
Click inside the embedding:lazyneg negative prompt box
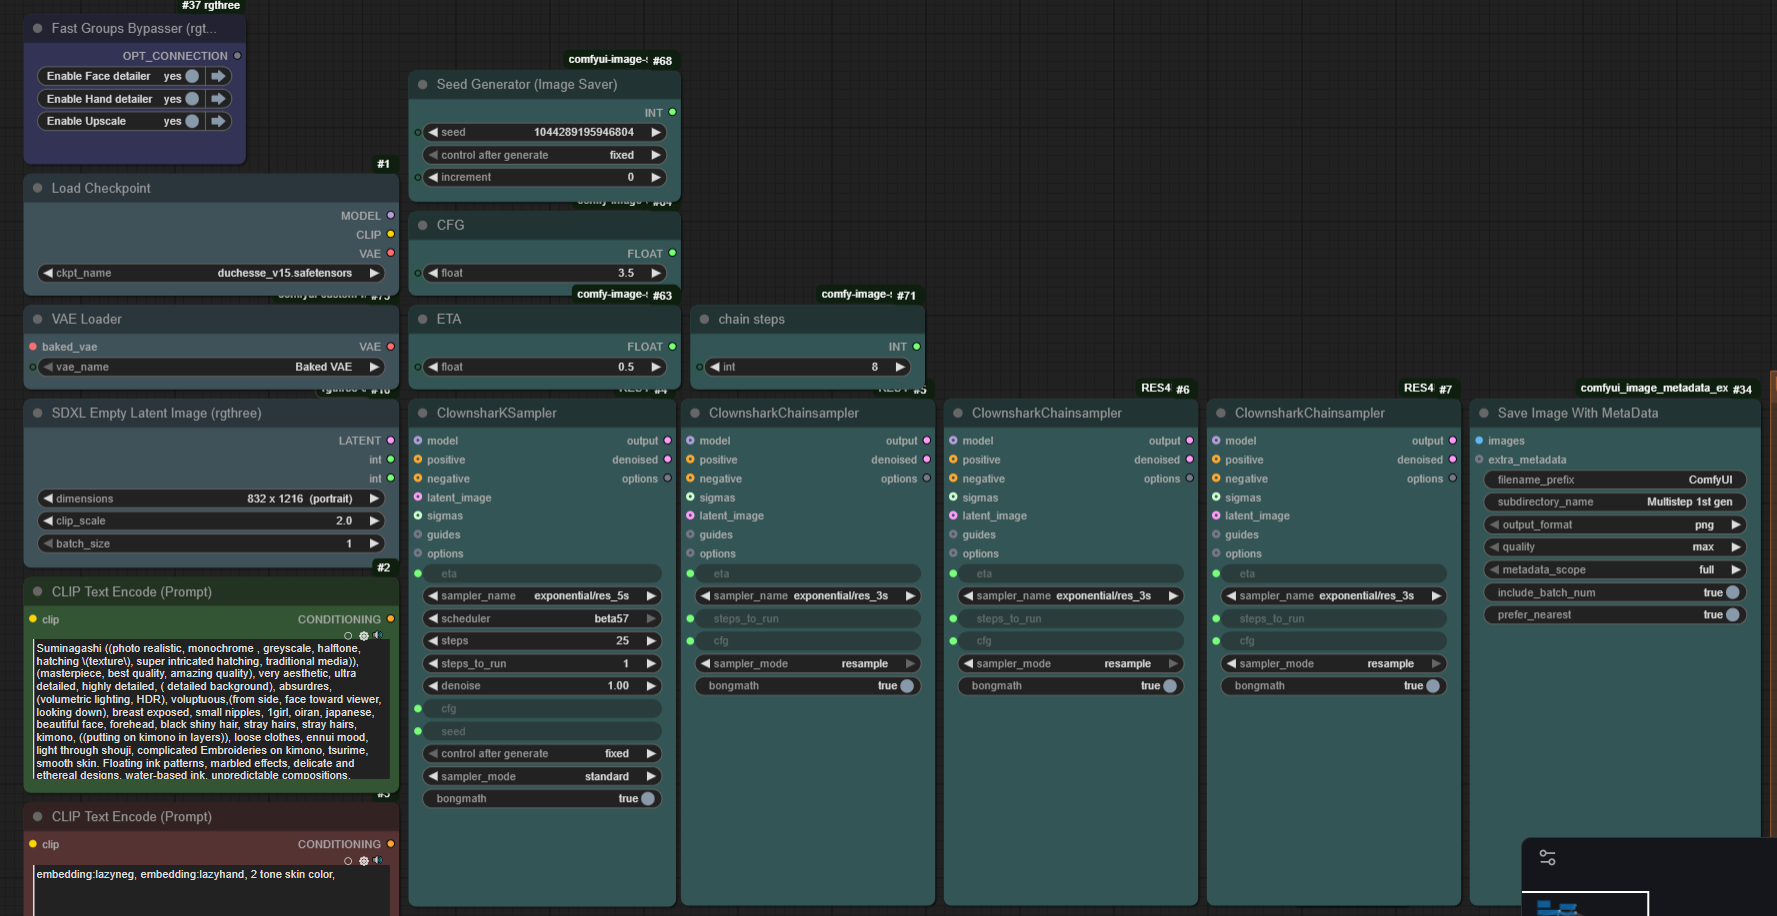click(212, 891)
